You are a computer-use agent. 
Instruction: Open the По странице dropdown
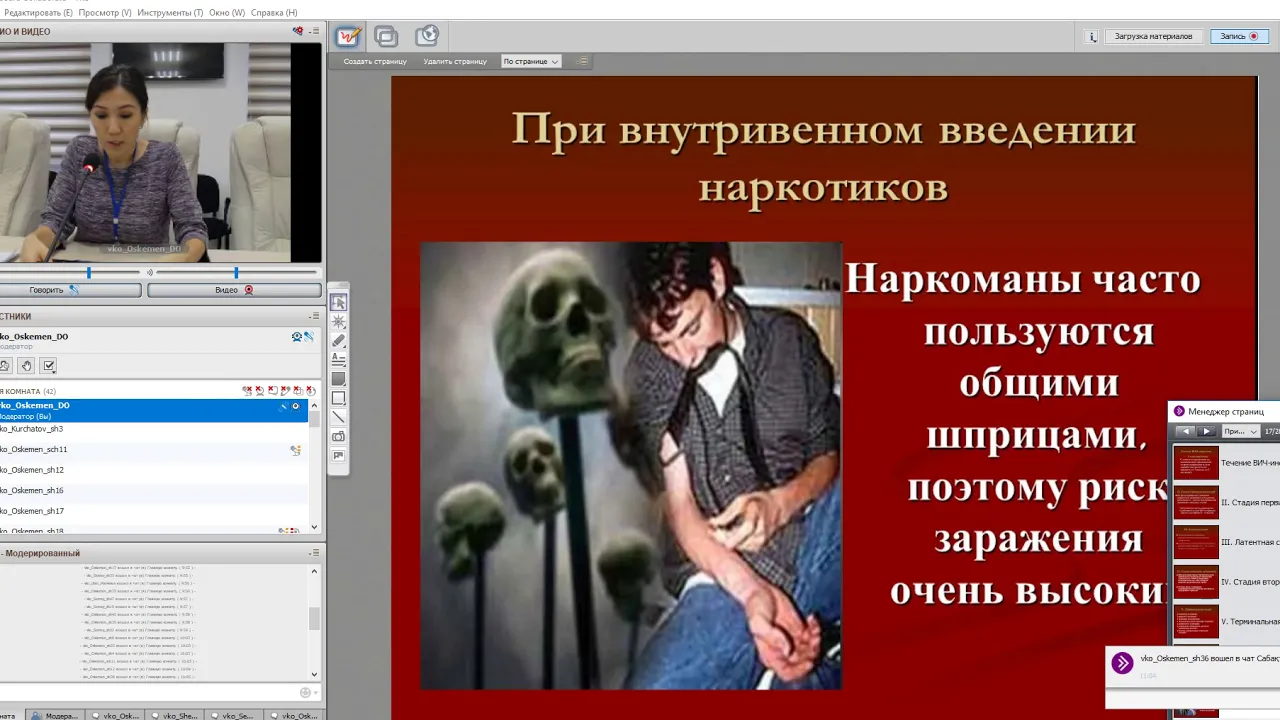530,61
